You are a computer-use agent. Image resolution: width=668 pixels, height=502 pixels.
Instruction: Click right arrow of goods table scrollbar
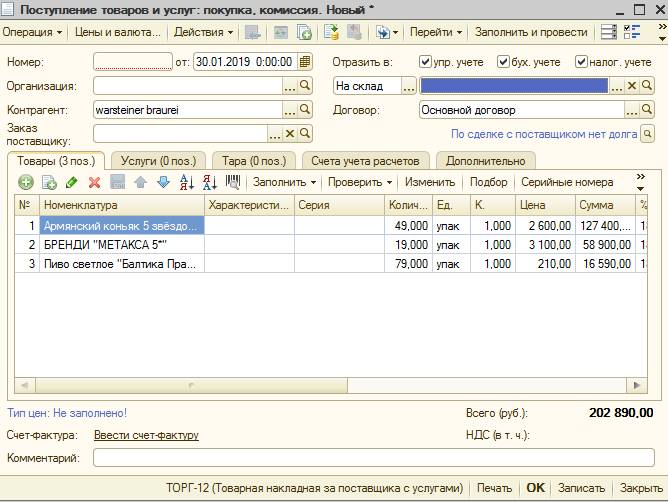[x=637, y=385]
